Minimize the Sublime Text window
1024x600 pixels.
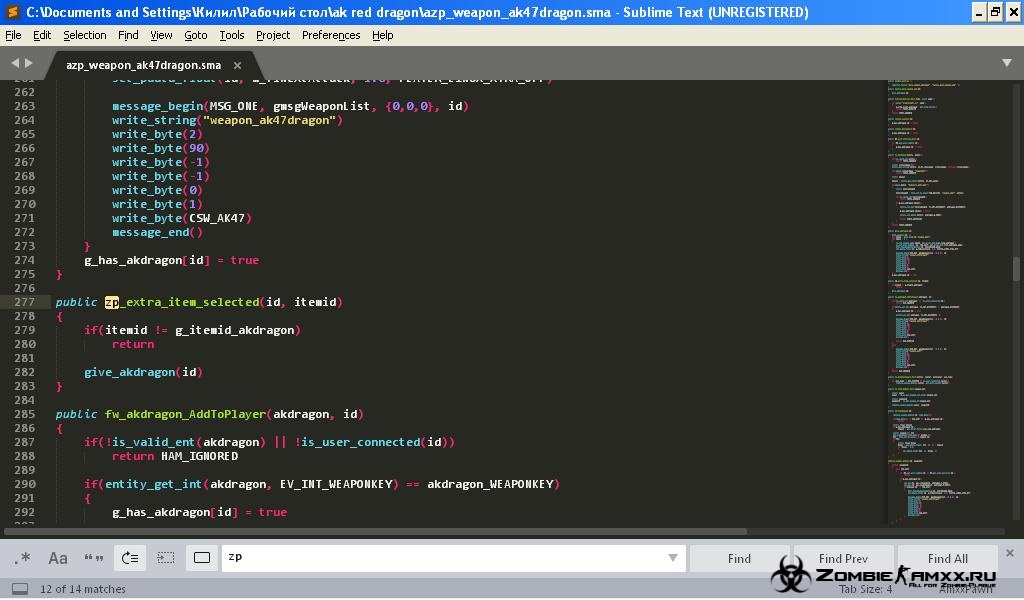tap(978, 12)
